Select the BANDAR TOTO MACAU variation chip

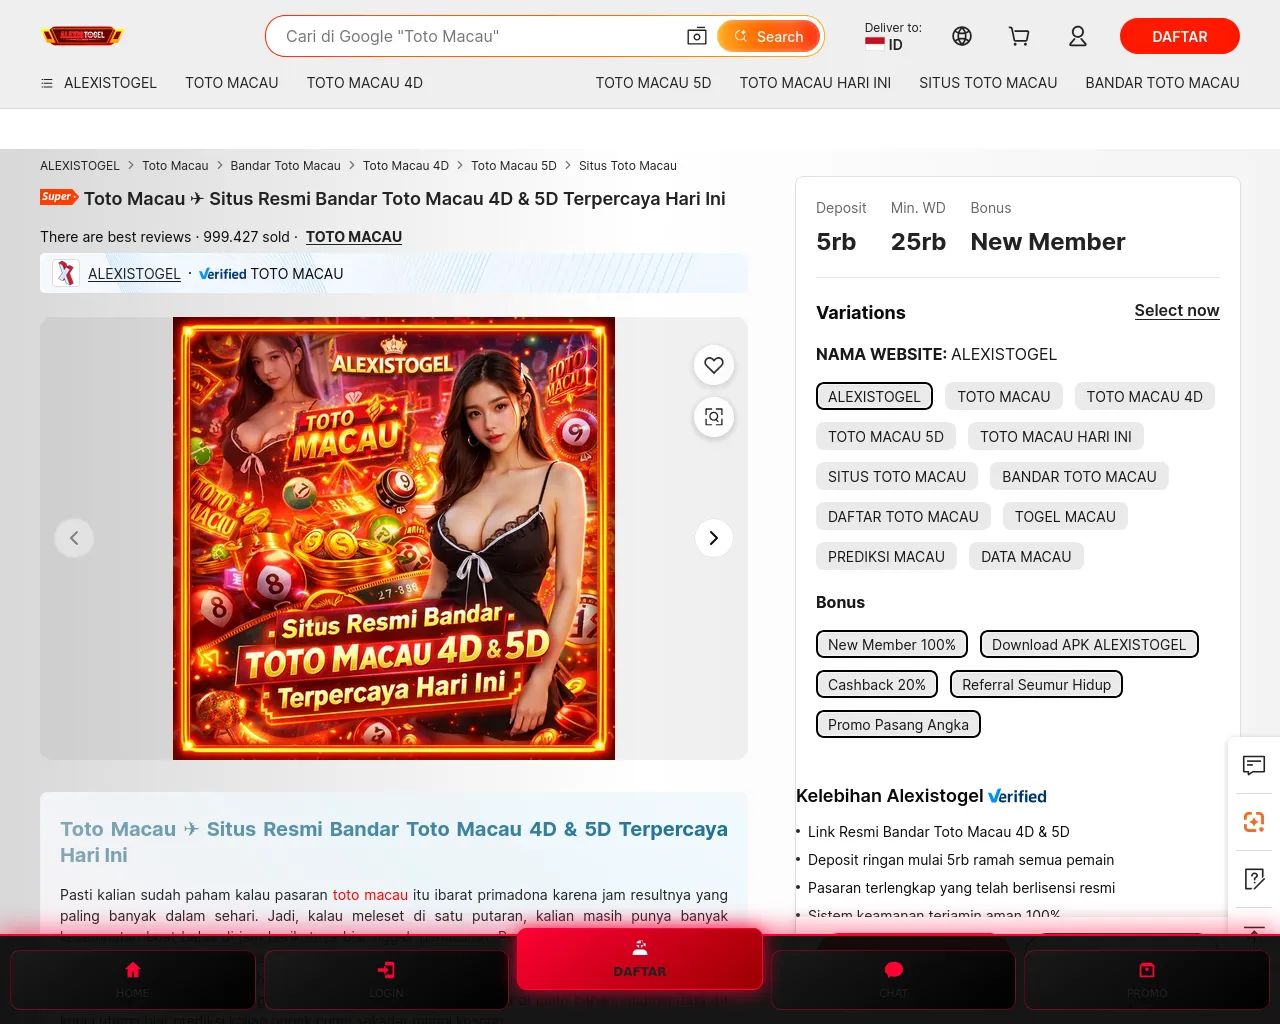[x=1079, y=477]
